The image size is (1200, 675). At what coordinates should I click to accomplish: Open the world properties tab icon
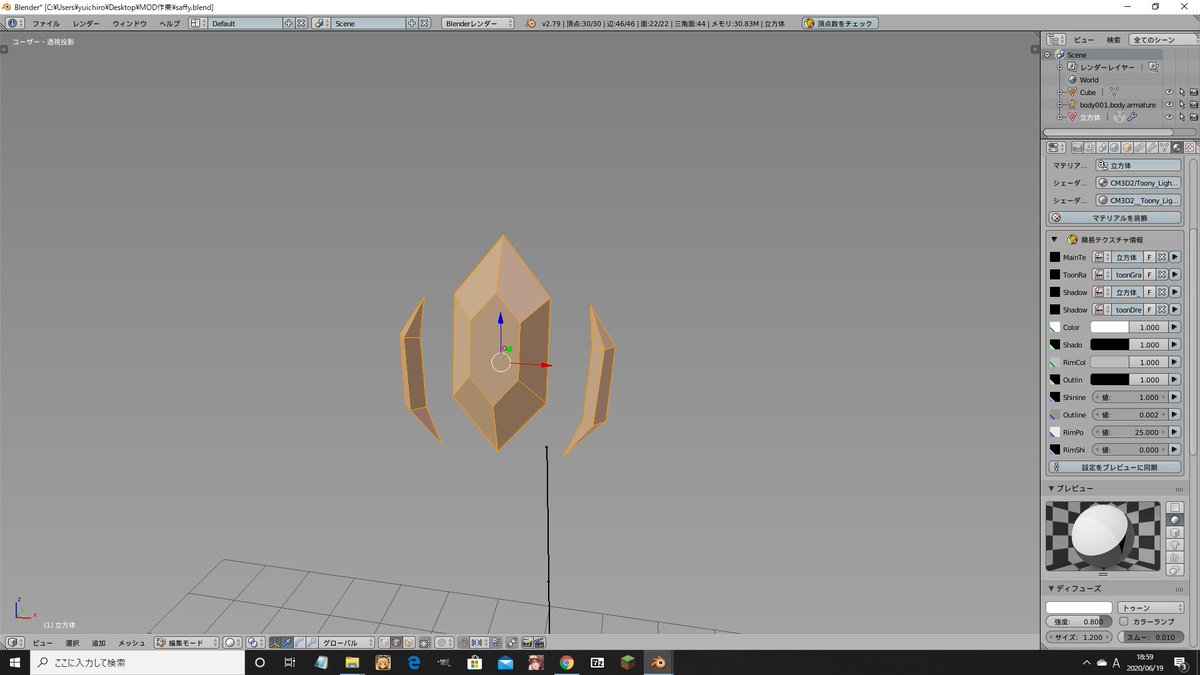click(x=1114, y=147)
